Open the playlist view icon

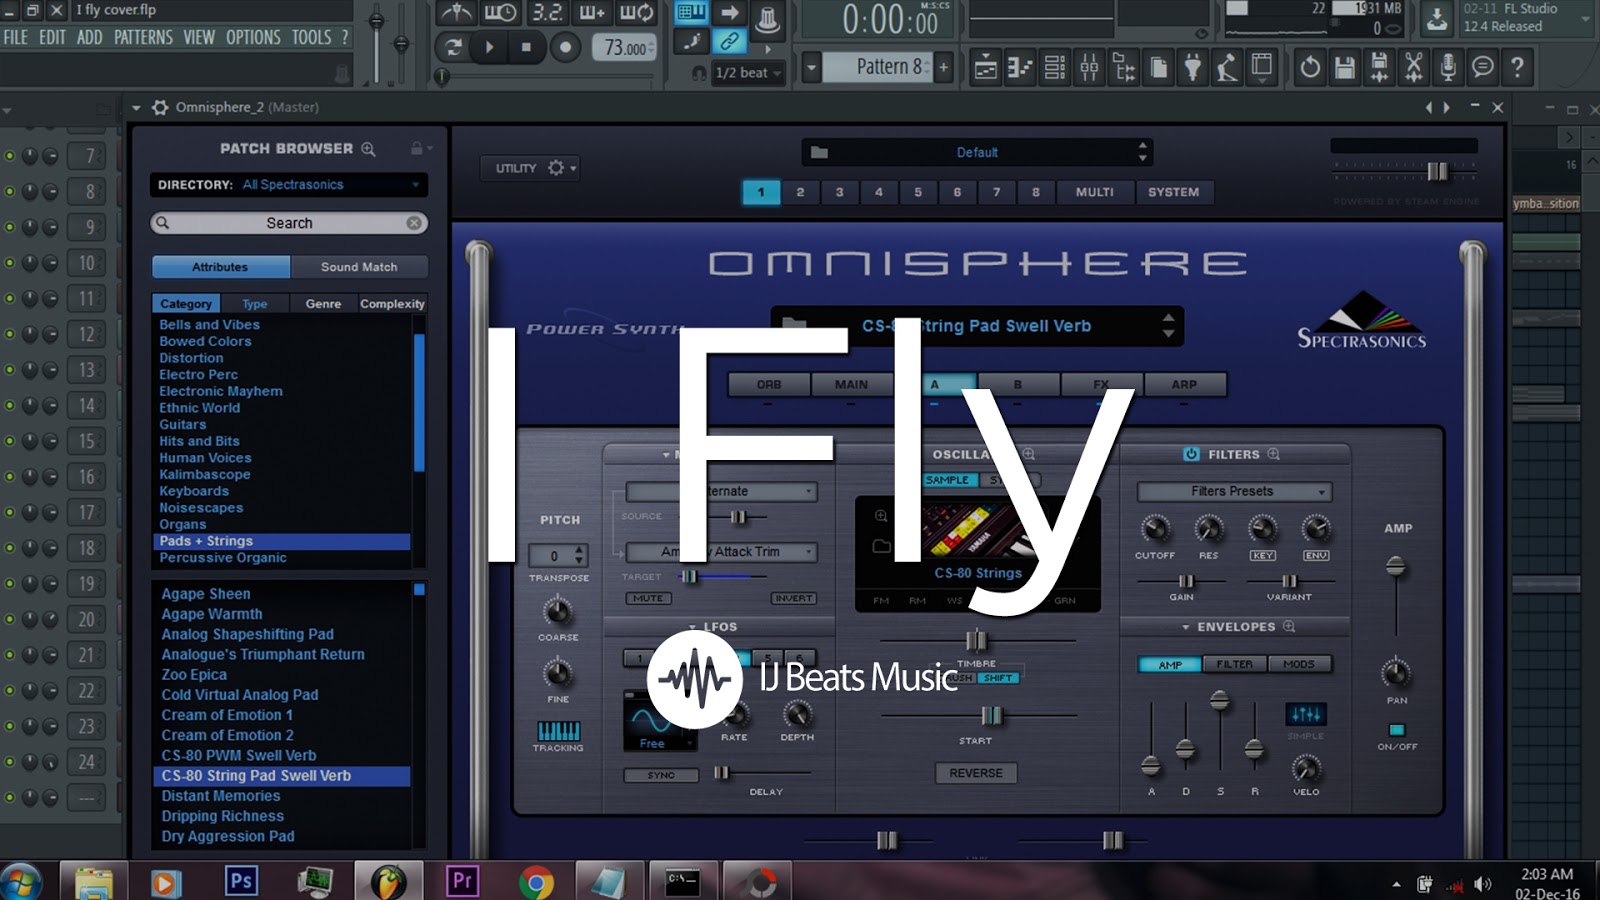(x=985, y=67)
